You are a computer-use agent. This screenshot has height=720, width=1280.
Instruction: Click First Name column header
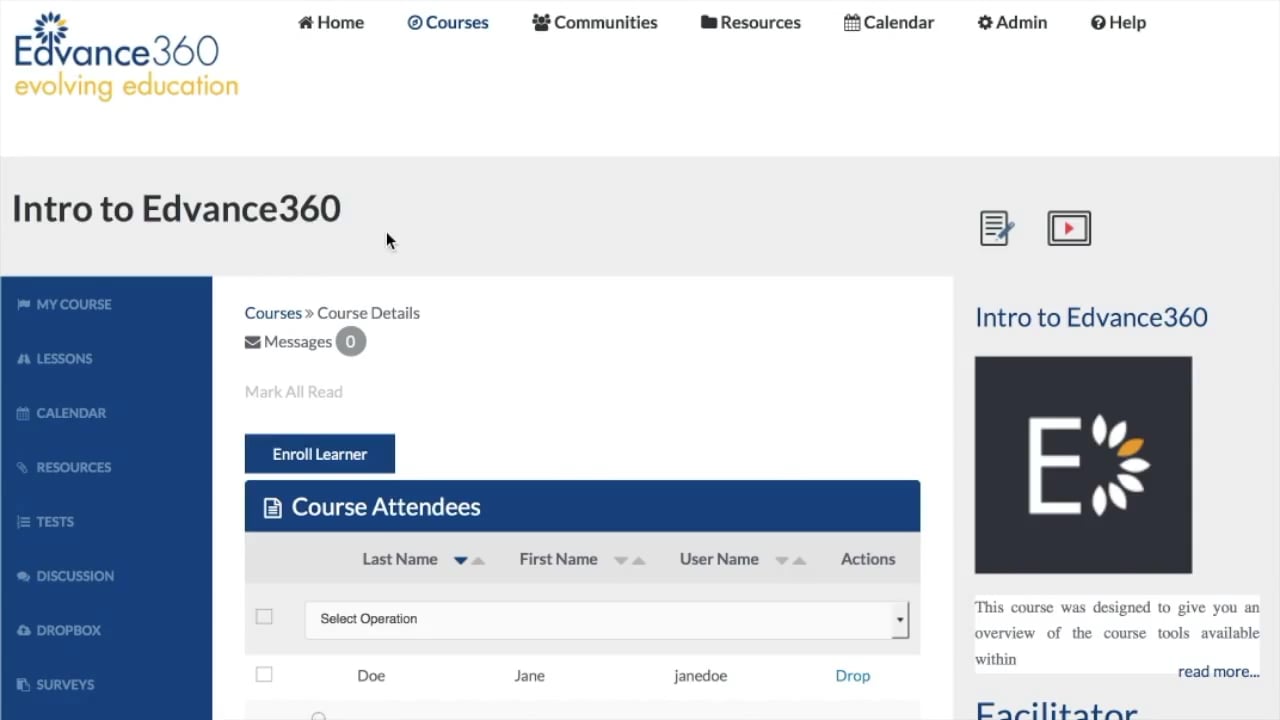click(x=558, y=559)
